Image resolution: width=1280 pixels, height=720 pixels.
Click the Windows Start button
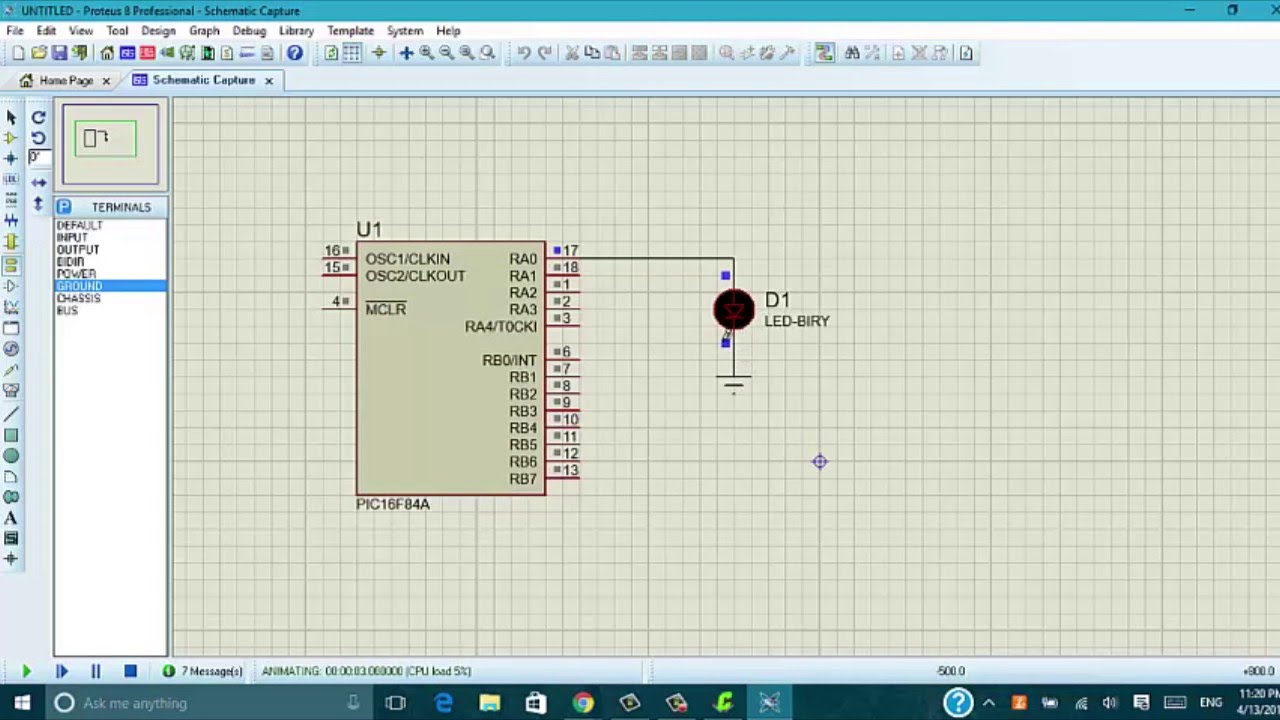[21, 703]
